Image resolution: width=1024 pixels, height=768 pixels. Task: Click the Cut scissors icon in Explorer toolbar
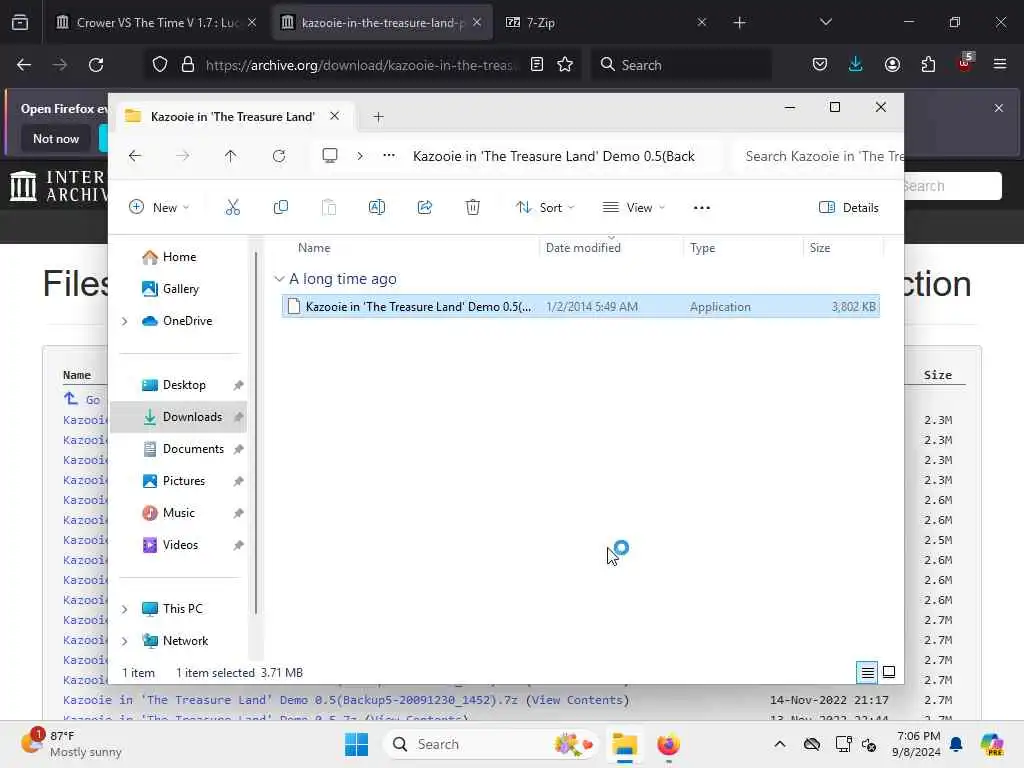tap(232, 208)
